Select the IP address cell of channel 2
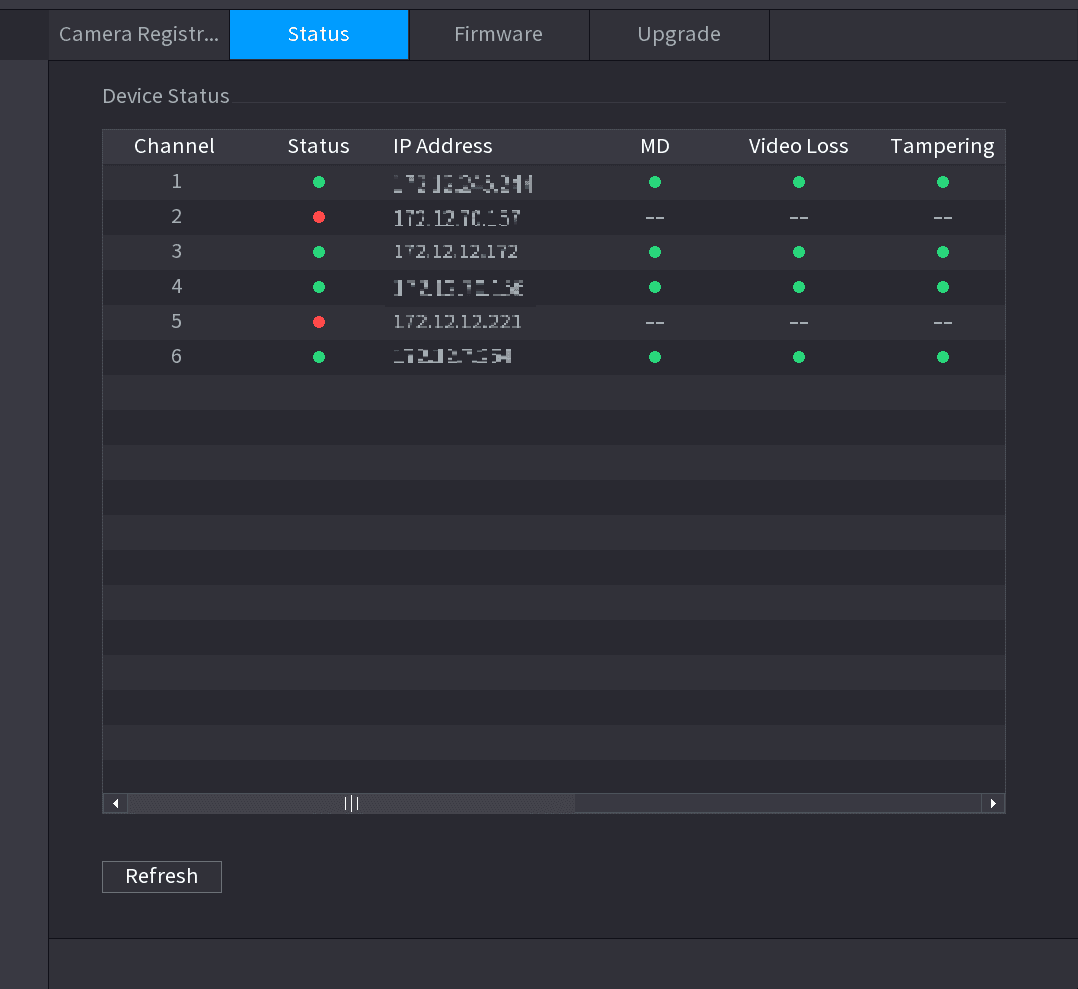The image size is (1078, 989). click(x=457, y=218)
